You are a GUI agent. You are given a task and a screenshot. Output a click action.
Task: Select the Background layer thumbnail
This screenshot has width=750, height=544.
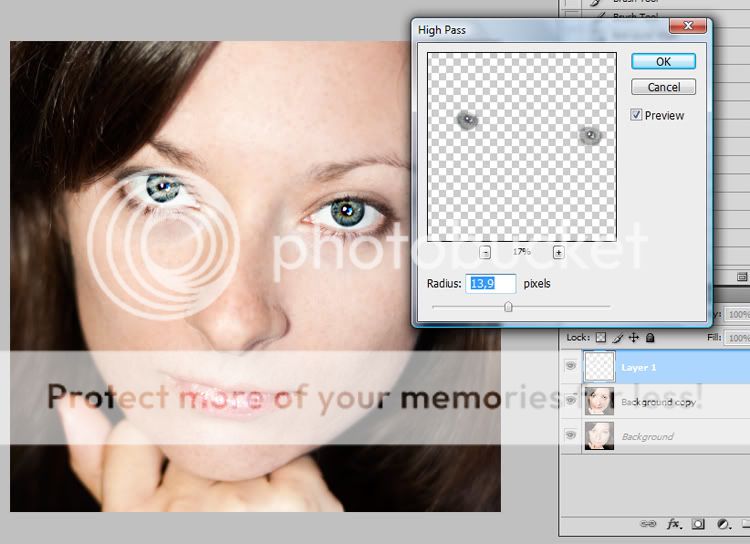[x=599, y=436]
